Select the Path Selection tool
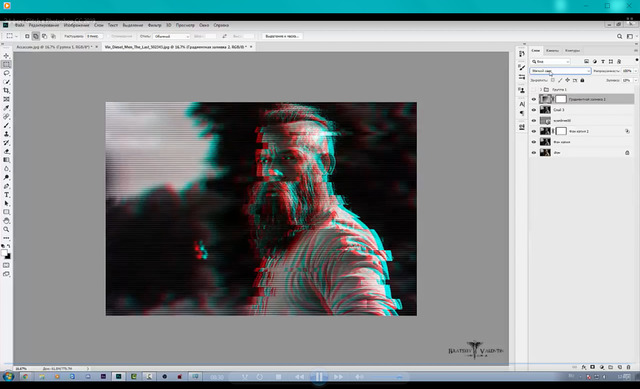This screenshot has width=640, height=389. pyautogui.click(x=6, y=203)
